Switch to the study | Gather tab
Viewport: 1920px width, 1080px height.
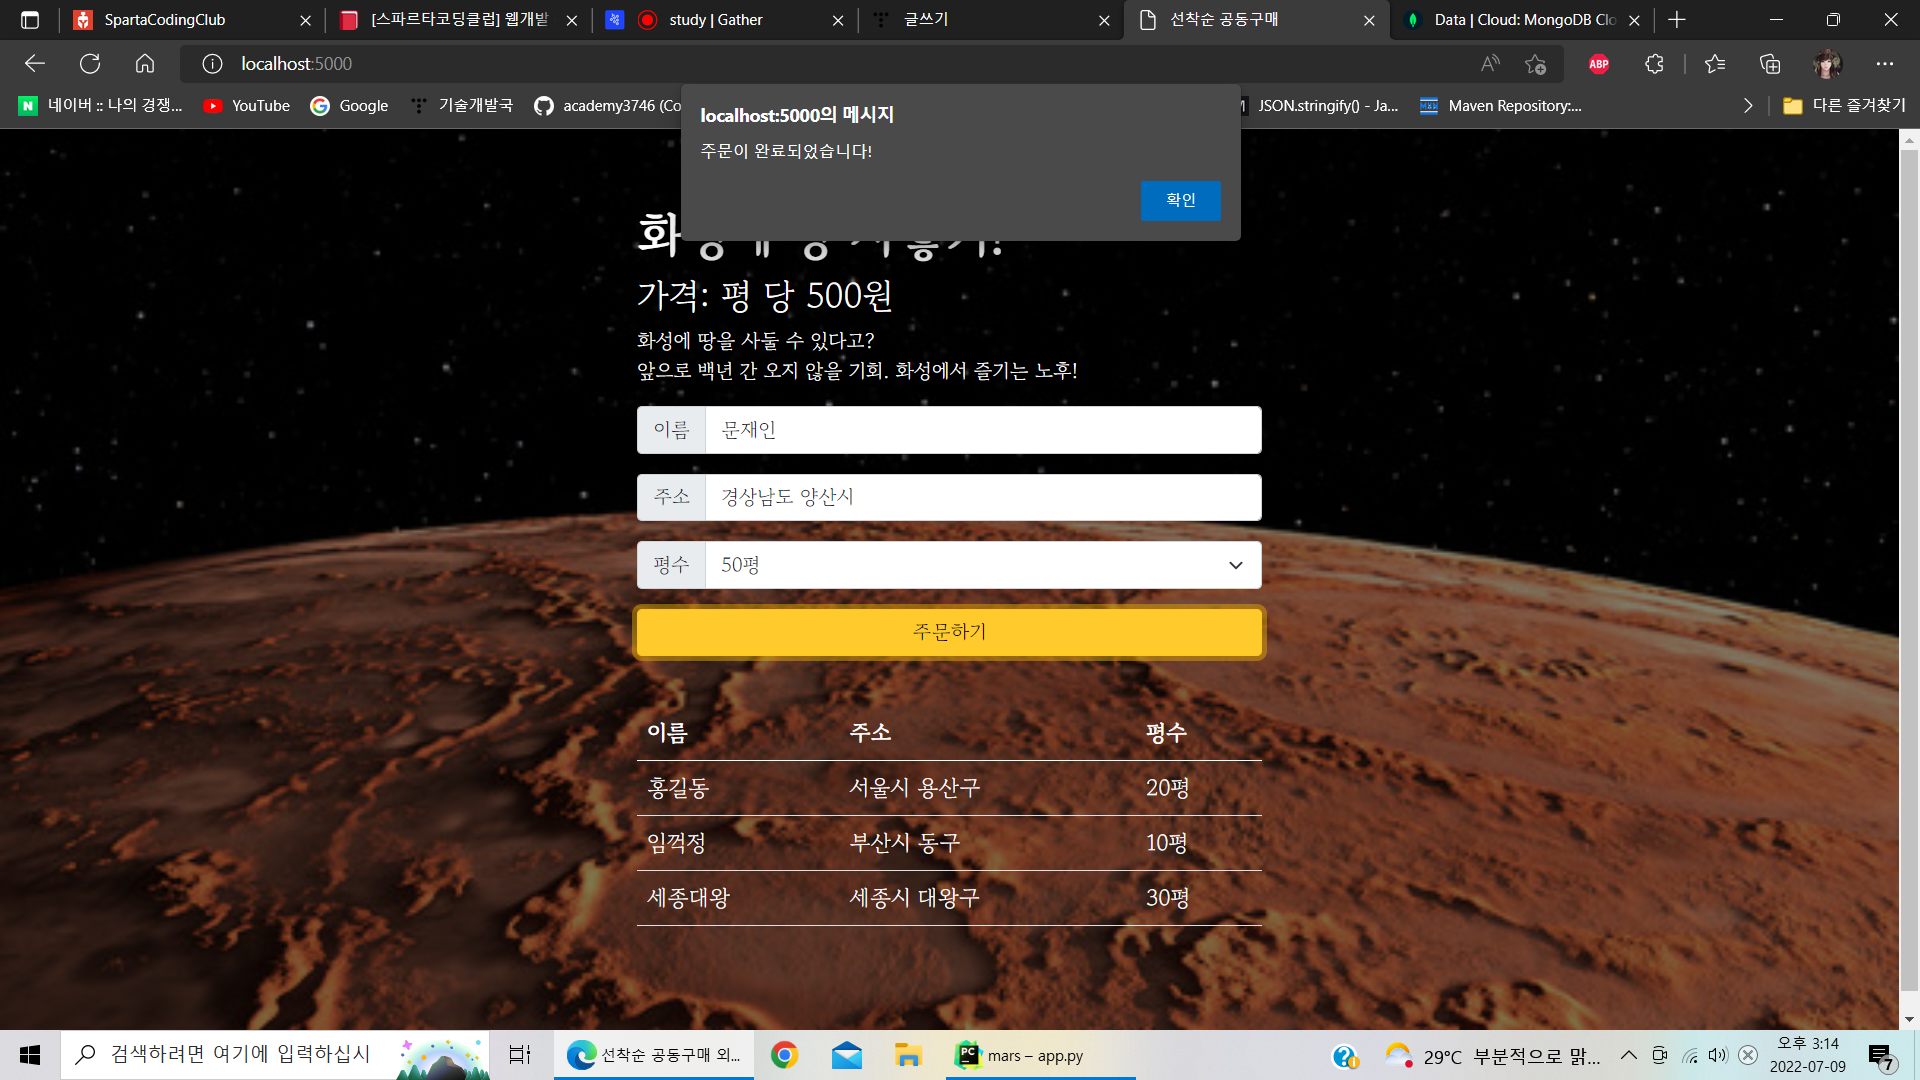[715, 20]
